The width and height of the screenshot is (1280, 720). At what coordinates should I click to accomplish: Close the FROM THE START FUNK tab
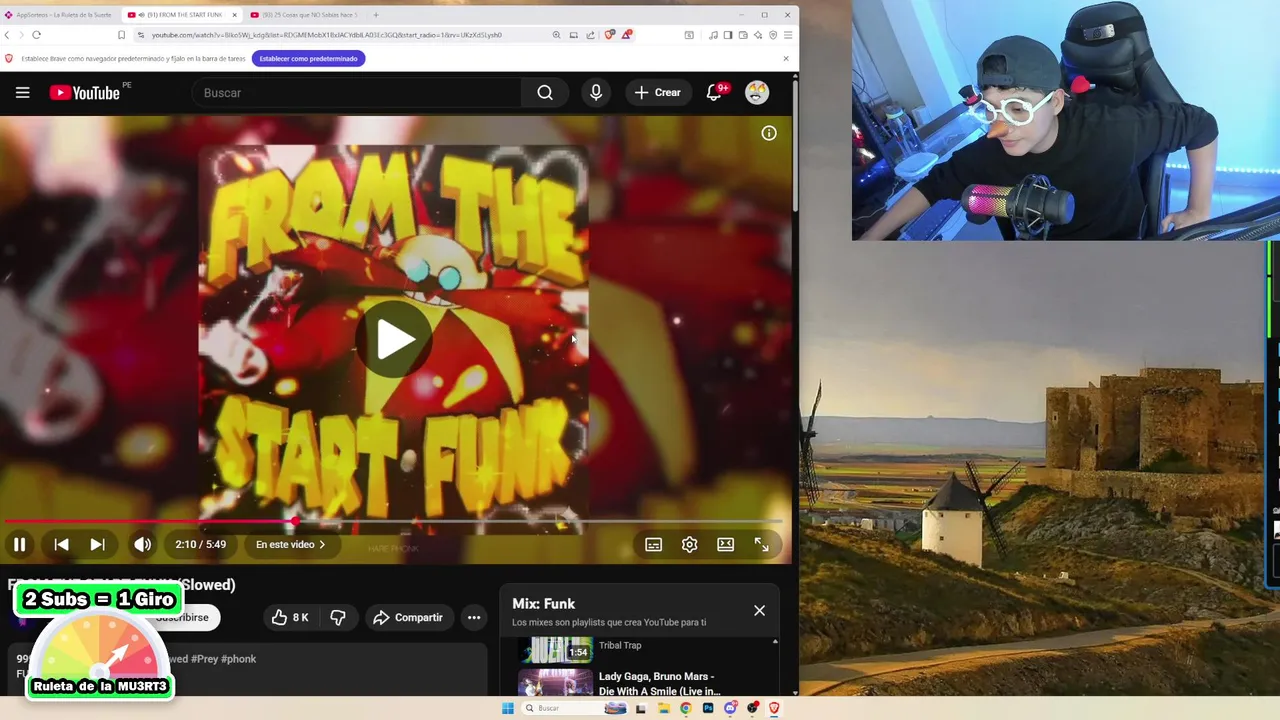[235, 15]
